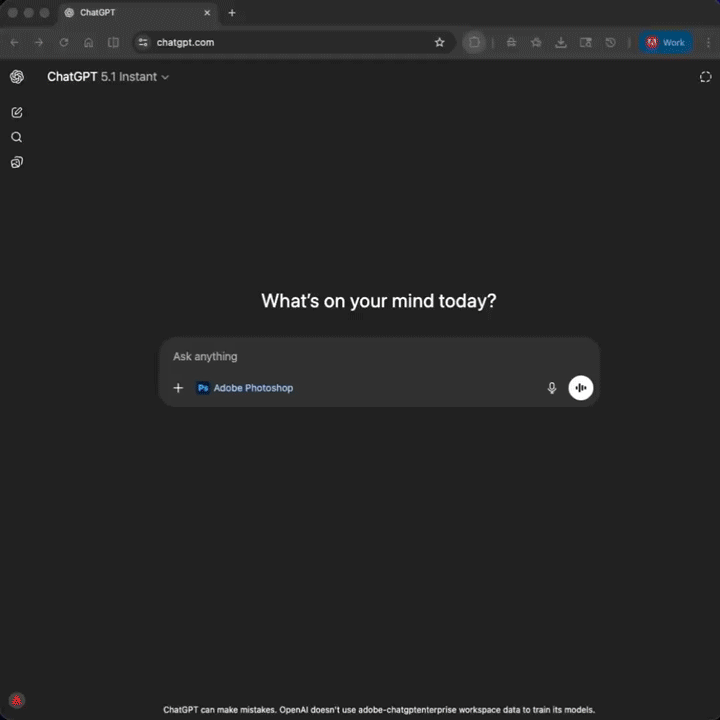Reload the page with the refresh icon
This screenshot has width=720, height=720.
coord(64,43)
